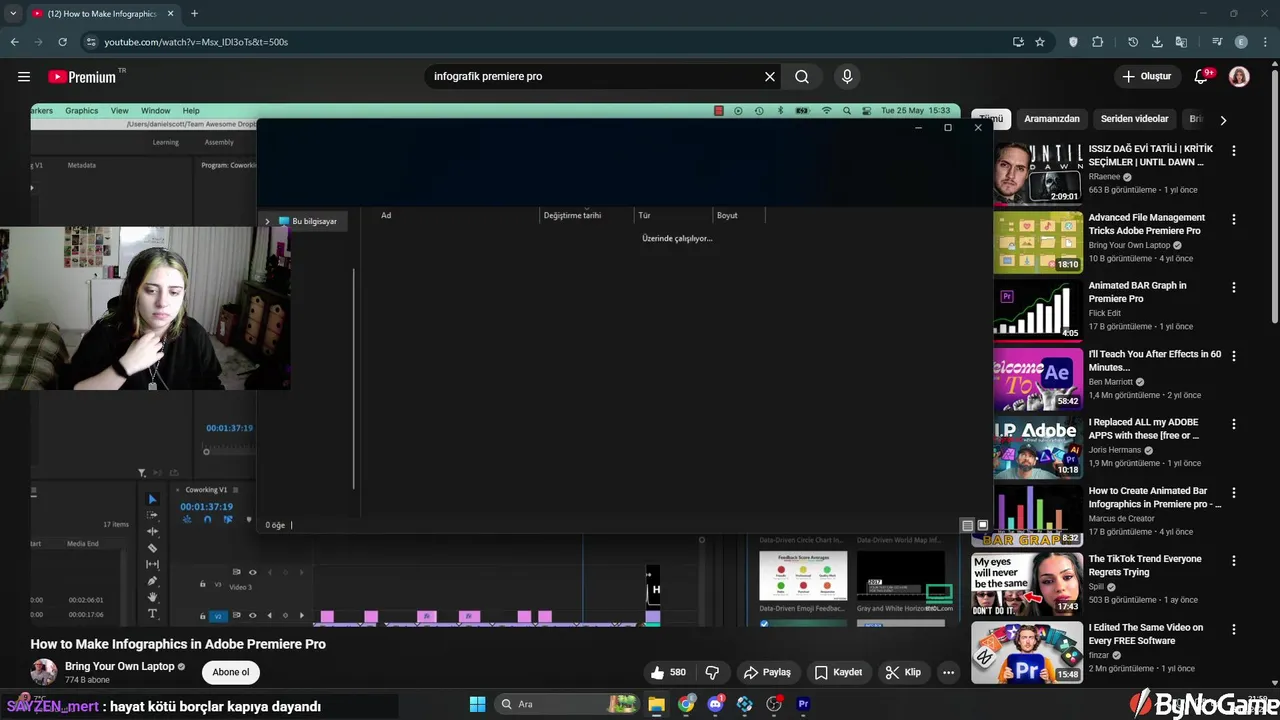The width and height of the screenshot is (1280, 720).
Task: Select the Aramanızdan filter chip
Action: pyautogui.click(x=1052, y=119)
